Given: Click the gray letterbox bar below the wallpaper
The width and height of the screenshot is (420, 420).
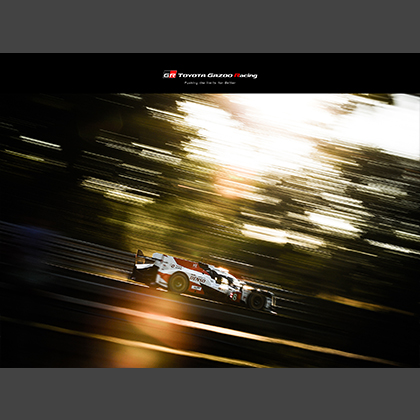Looking at the screenshot, I should 210,394.
